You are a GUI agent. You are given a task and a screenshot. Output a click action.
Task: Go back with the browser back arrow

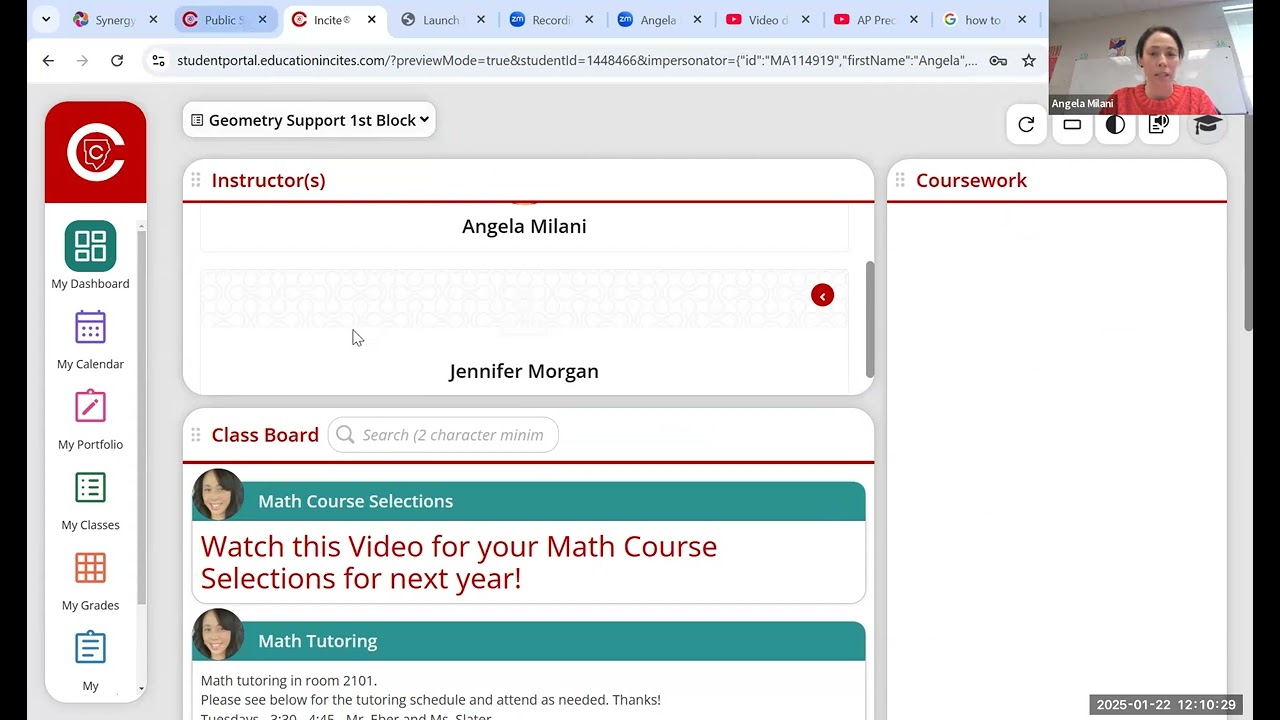click(x=48, y=60)
